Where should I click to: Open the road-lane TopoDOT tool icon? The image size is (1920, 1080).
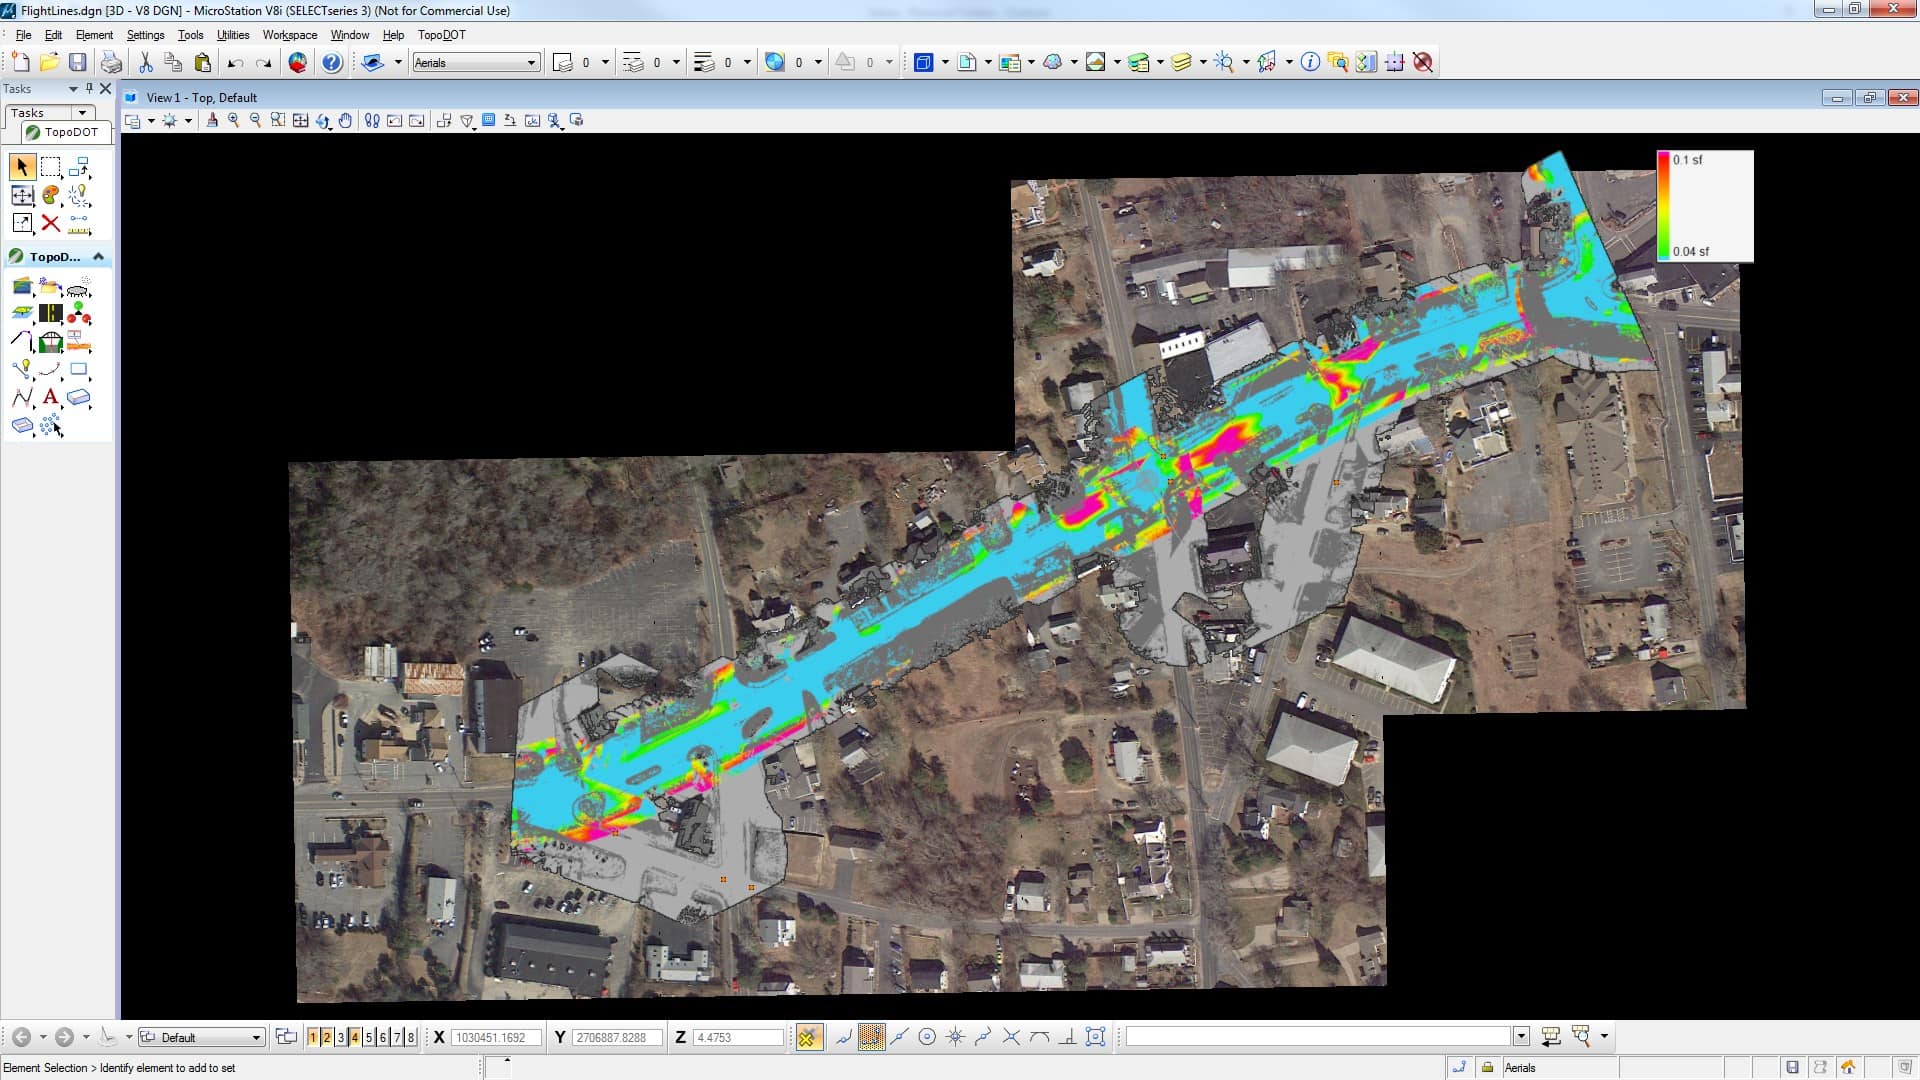(51, 314)
